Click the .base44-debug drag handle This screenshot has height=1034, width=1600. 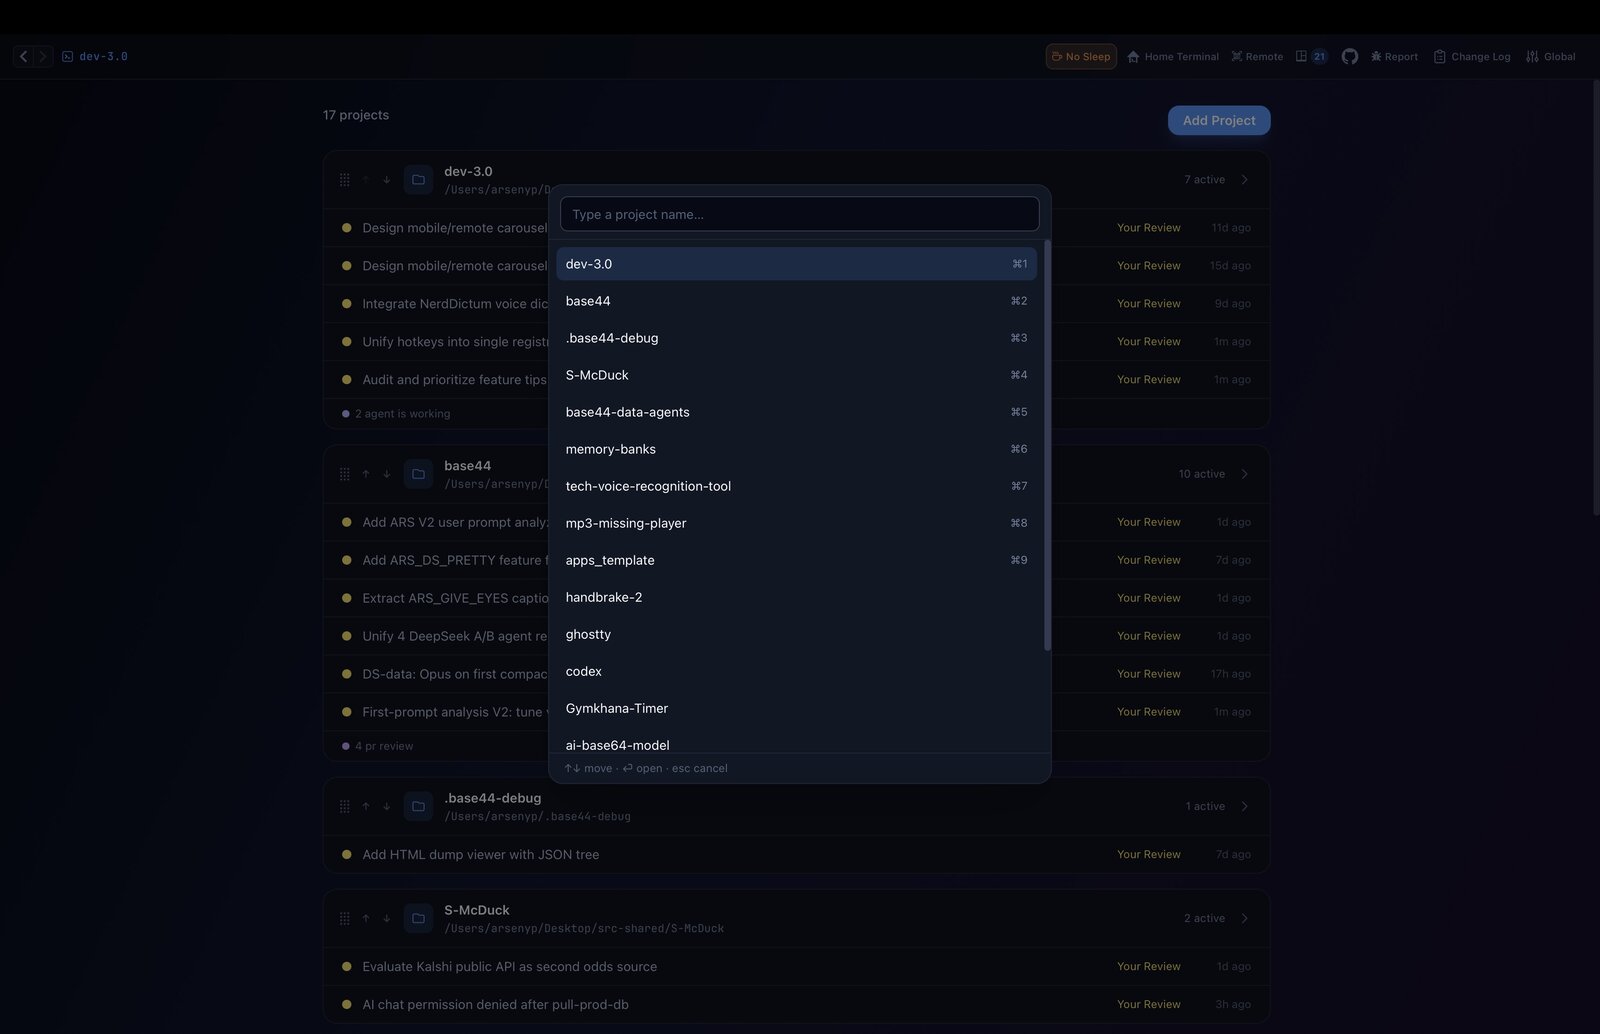(x=344, y=806)
